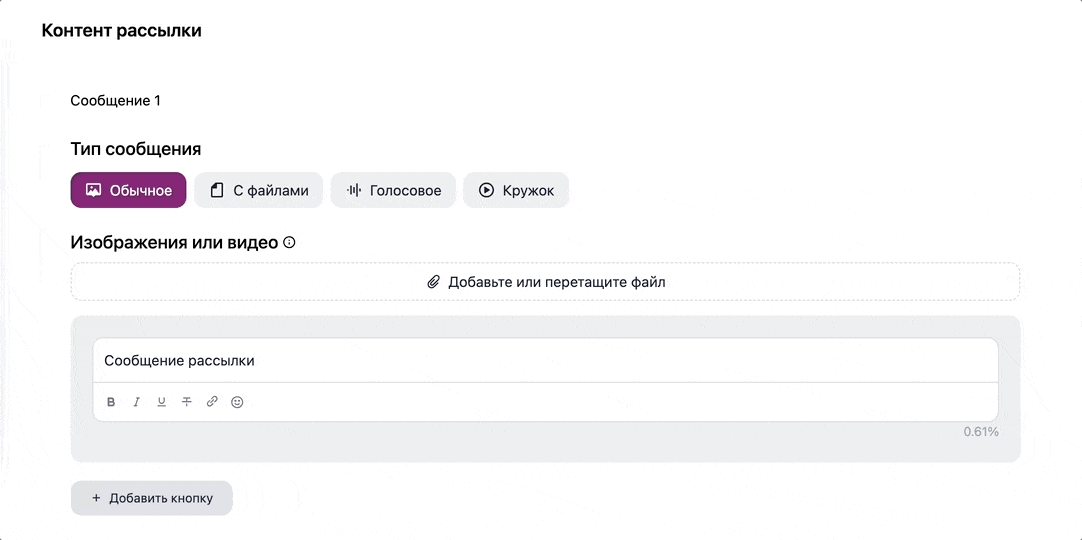Click the Контент рассылки heading
This screenshot has height=540, width=1082.
point(121,31)
